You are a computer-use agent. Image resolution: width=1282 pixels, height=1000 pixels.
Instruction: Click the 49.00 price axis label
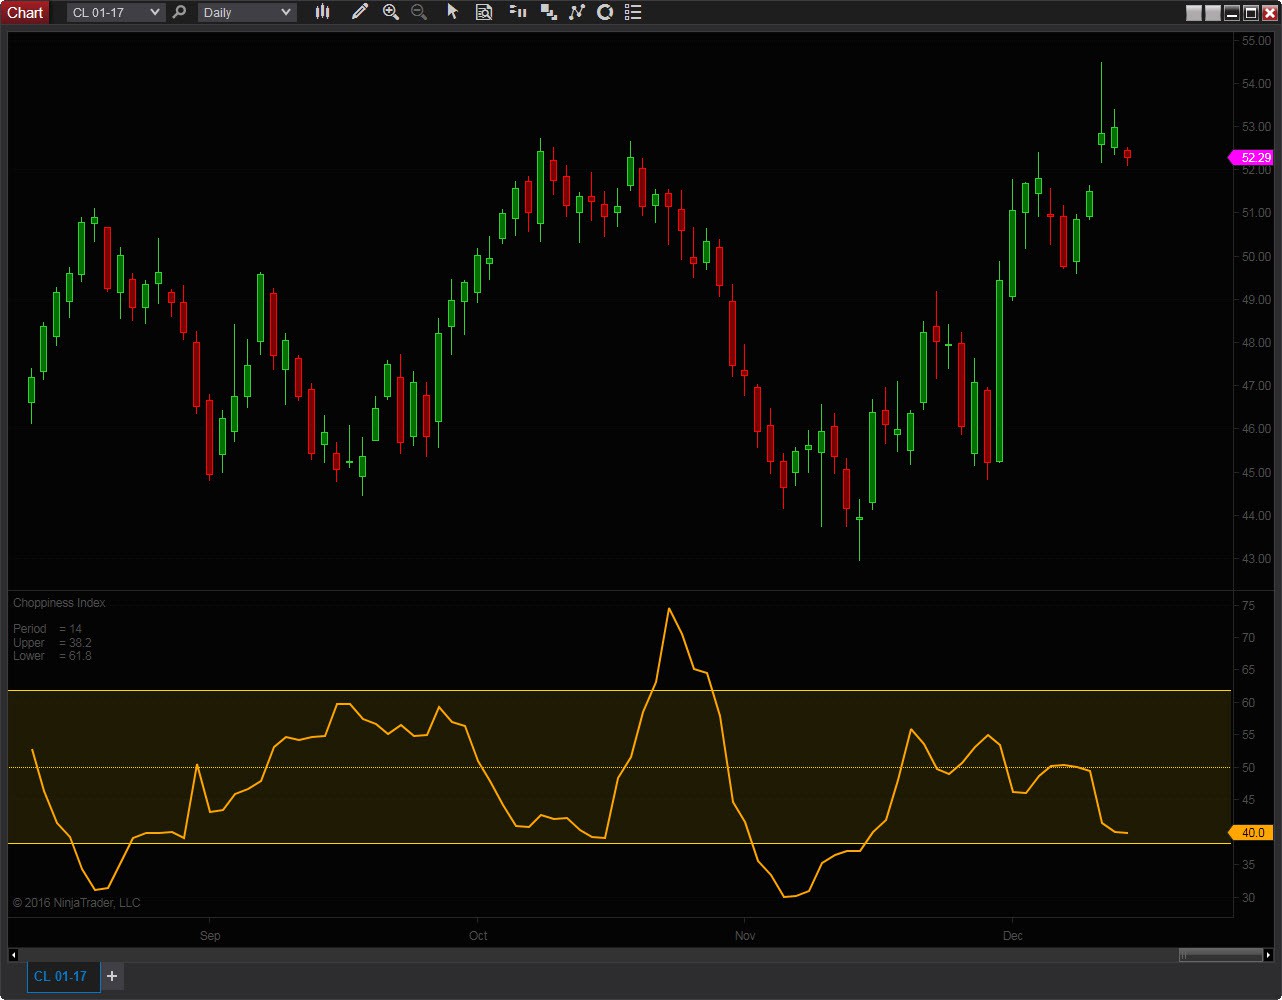click(x=1256, y=299)
